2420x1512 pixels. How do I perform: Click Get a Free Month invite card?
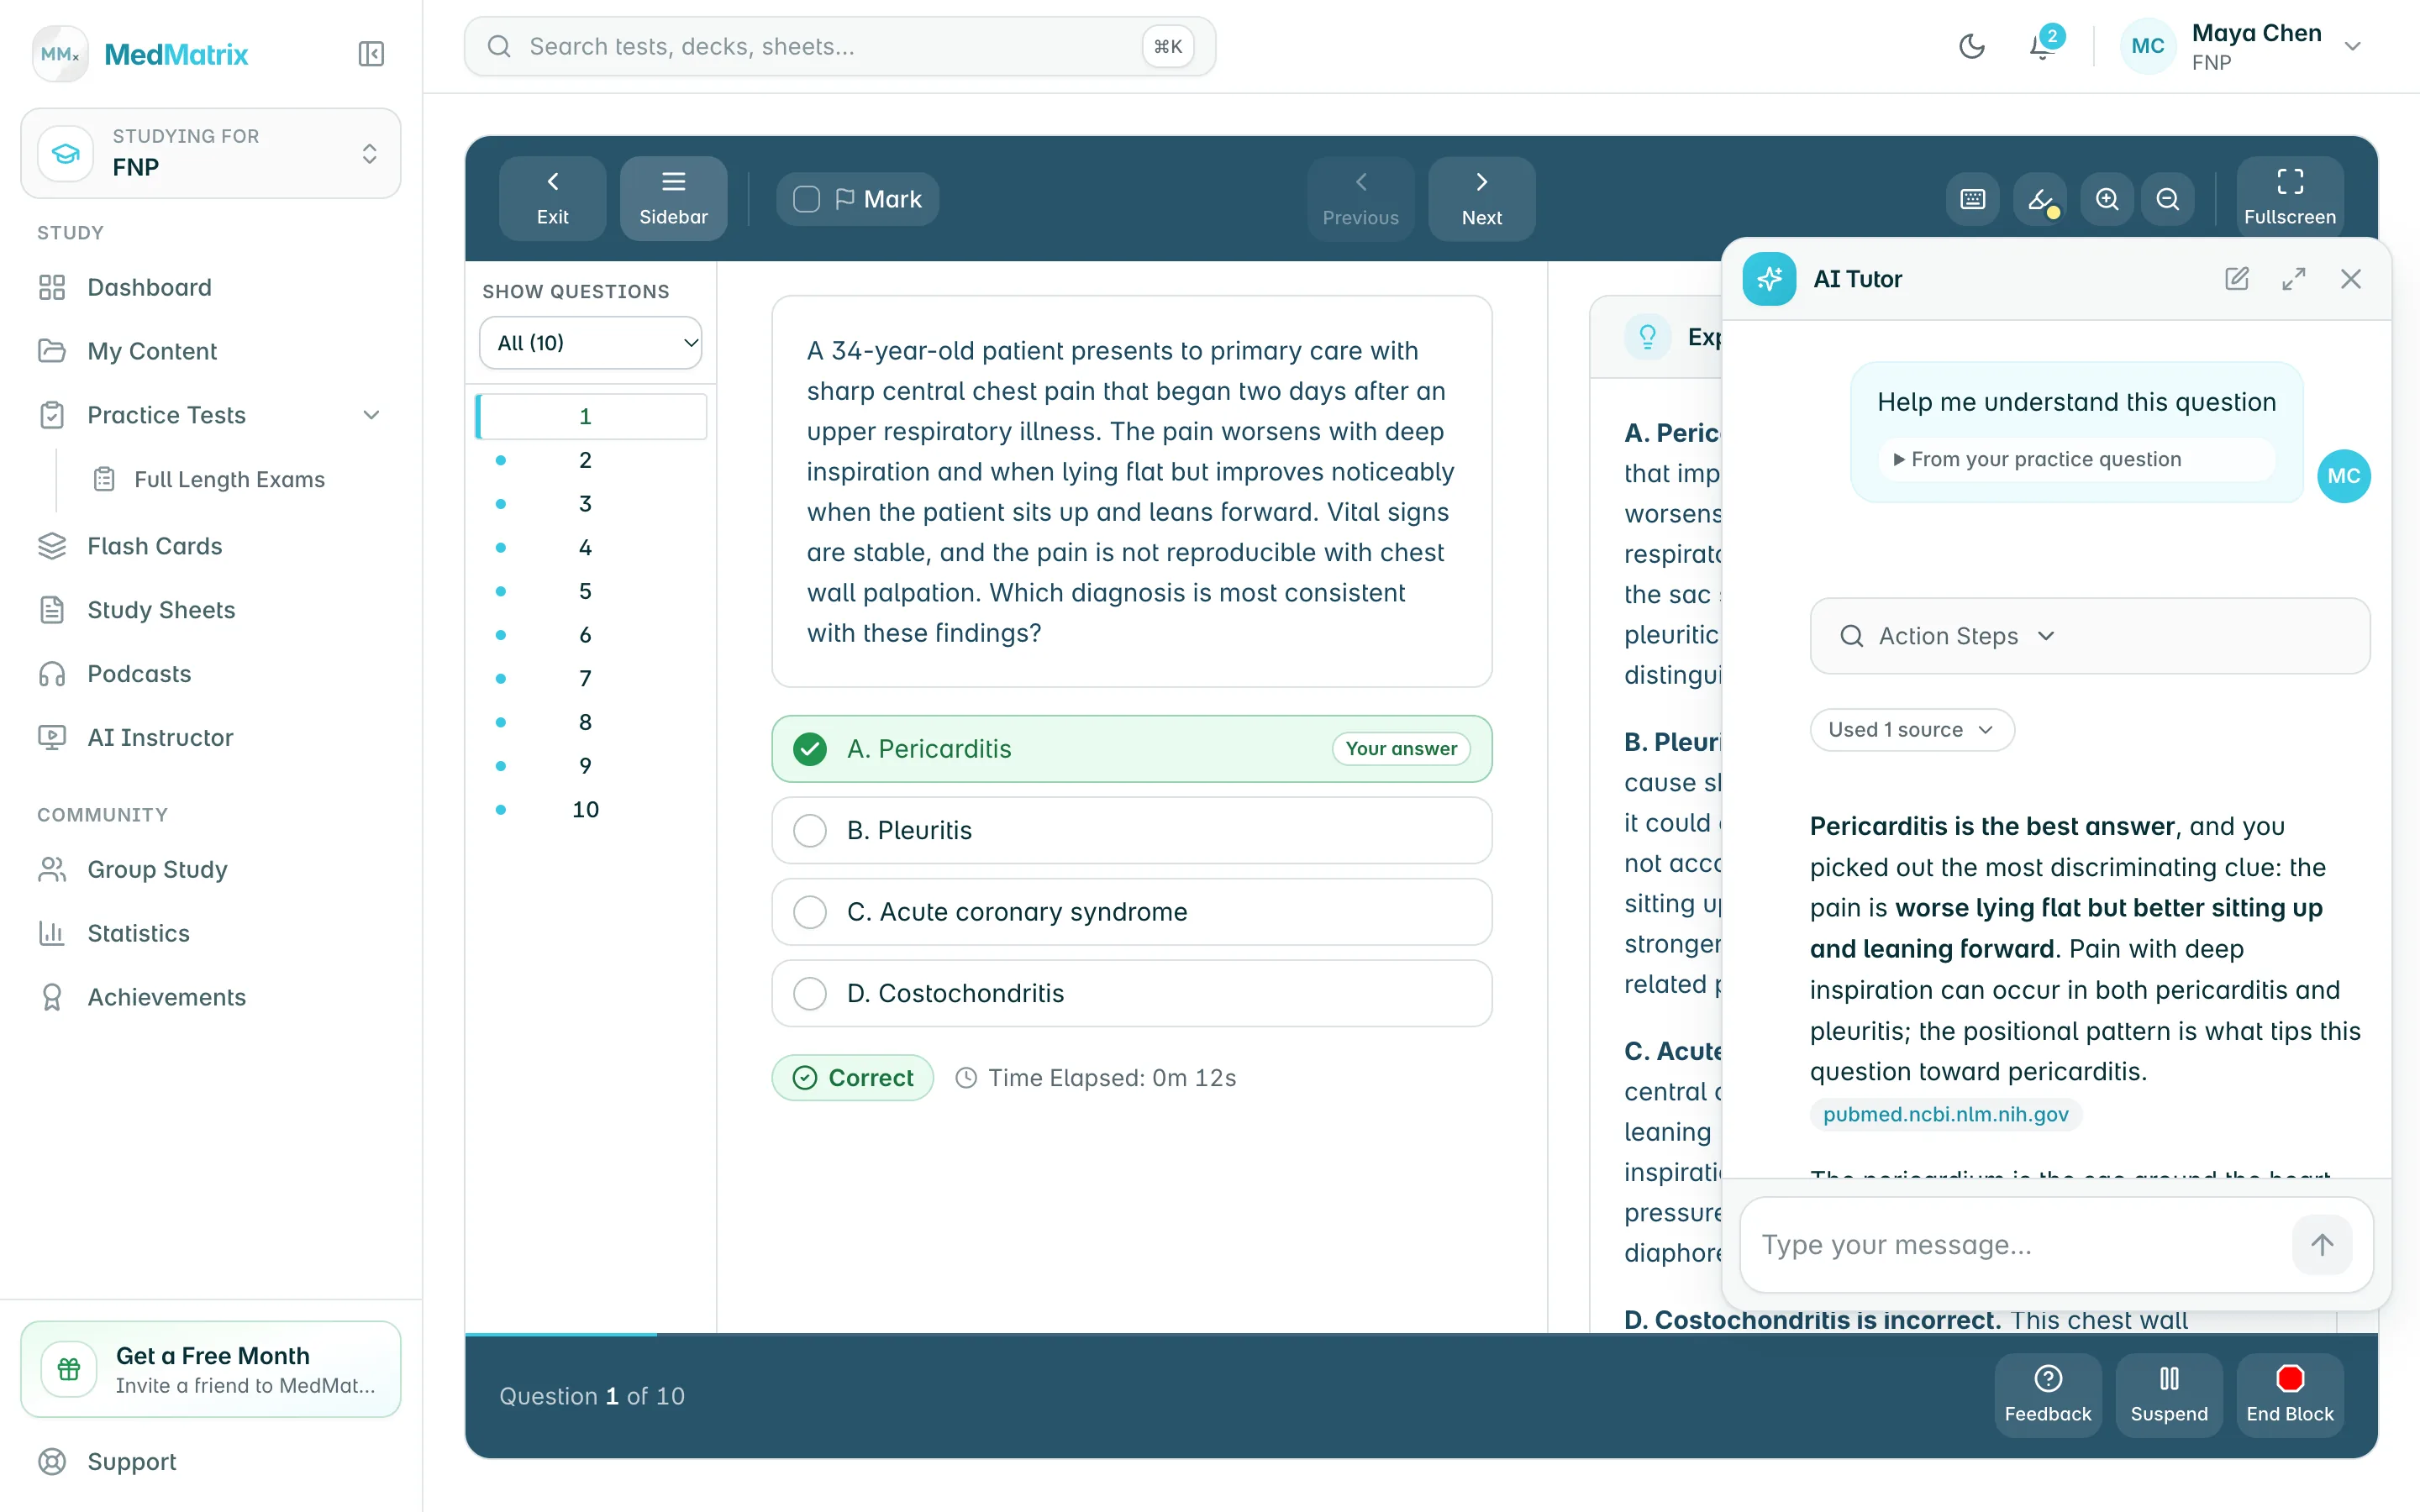pos(210,1369)
